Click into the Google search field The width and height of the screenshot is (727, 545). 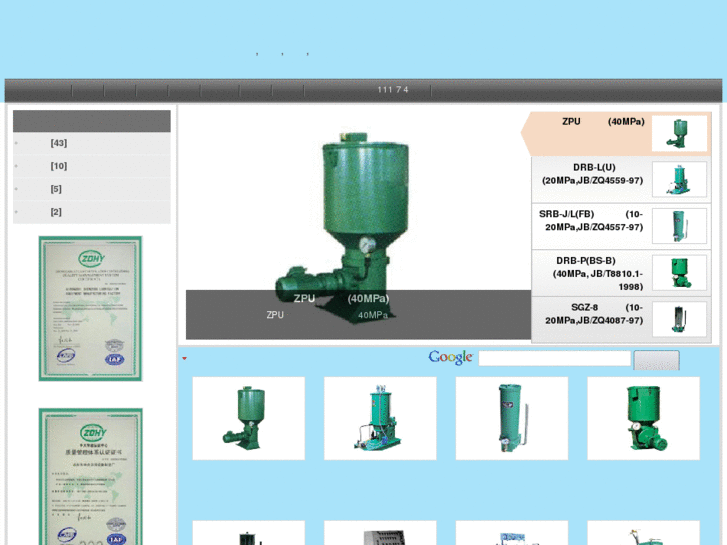point(555,359)
